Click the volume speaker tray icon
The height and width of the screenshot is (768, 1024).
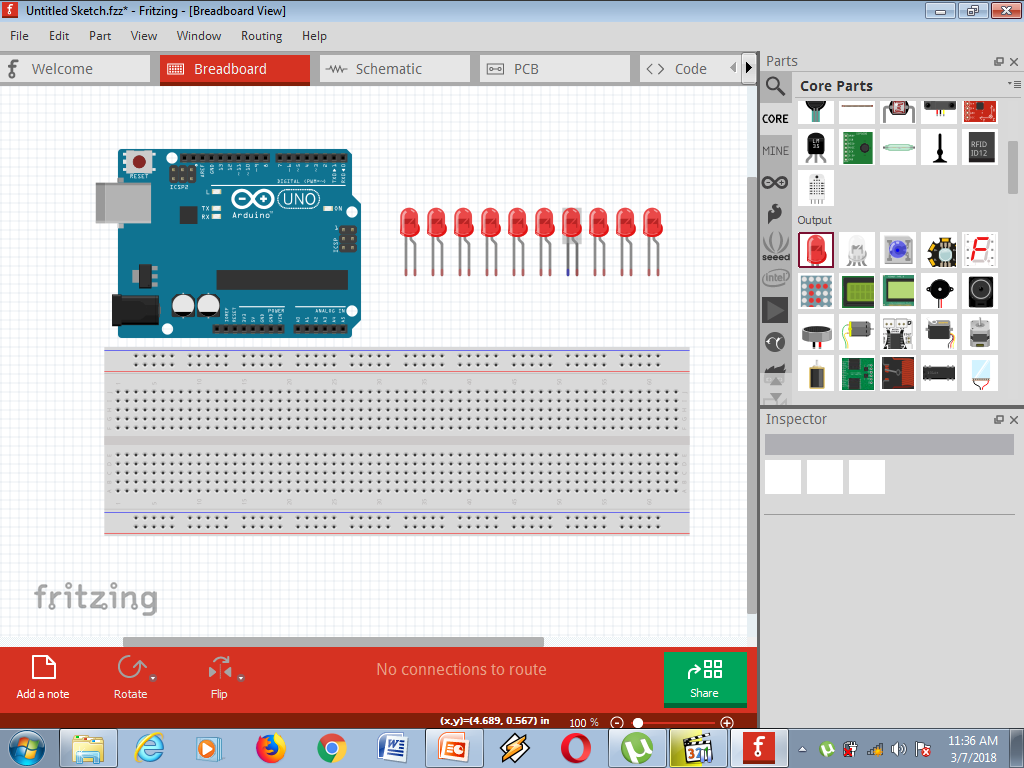[899, 749]
